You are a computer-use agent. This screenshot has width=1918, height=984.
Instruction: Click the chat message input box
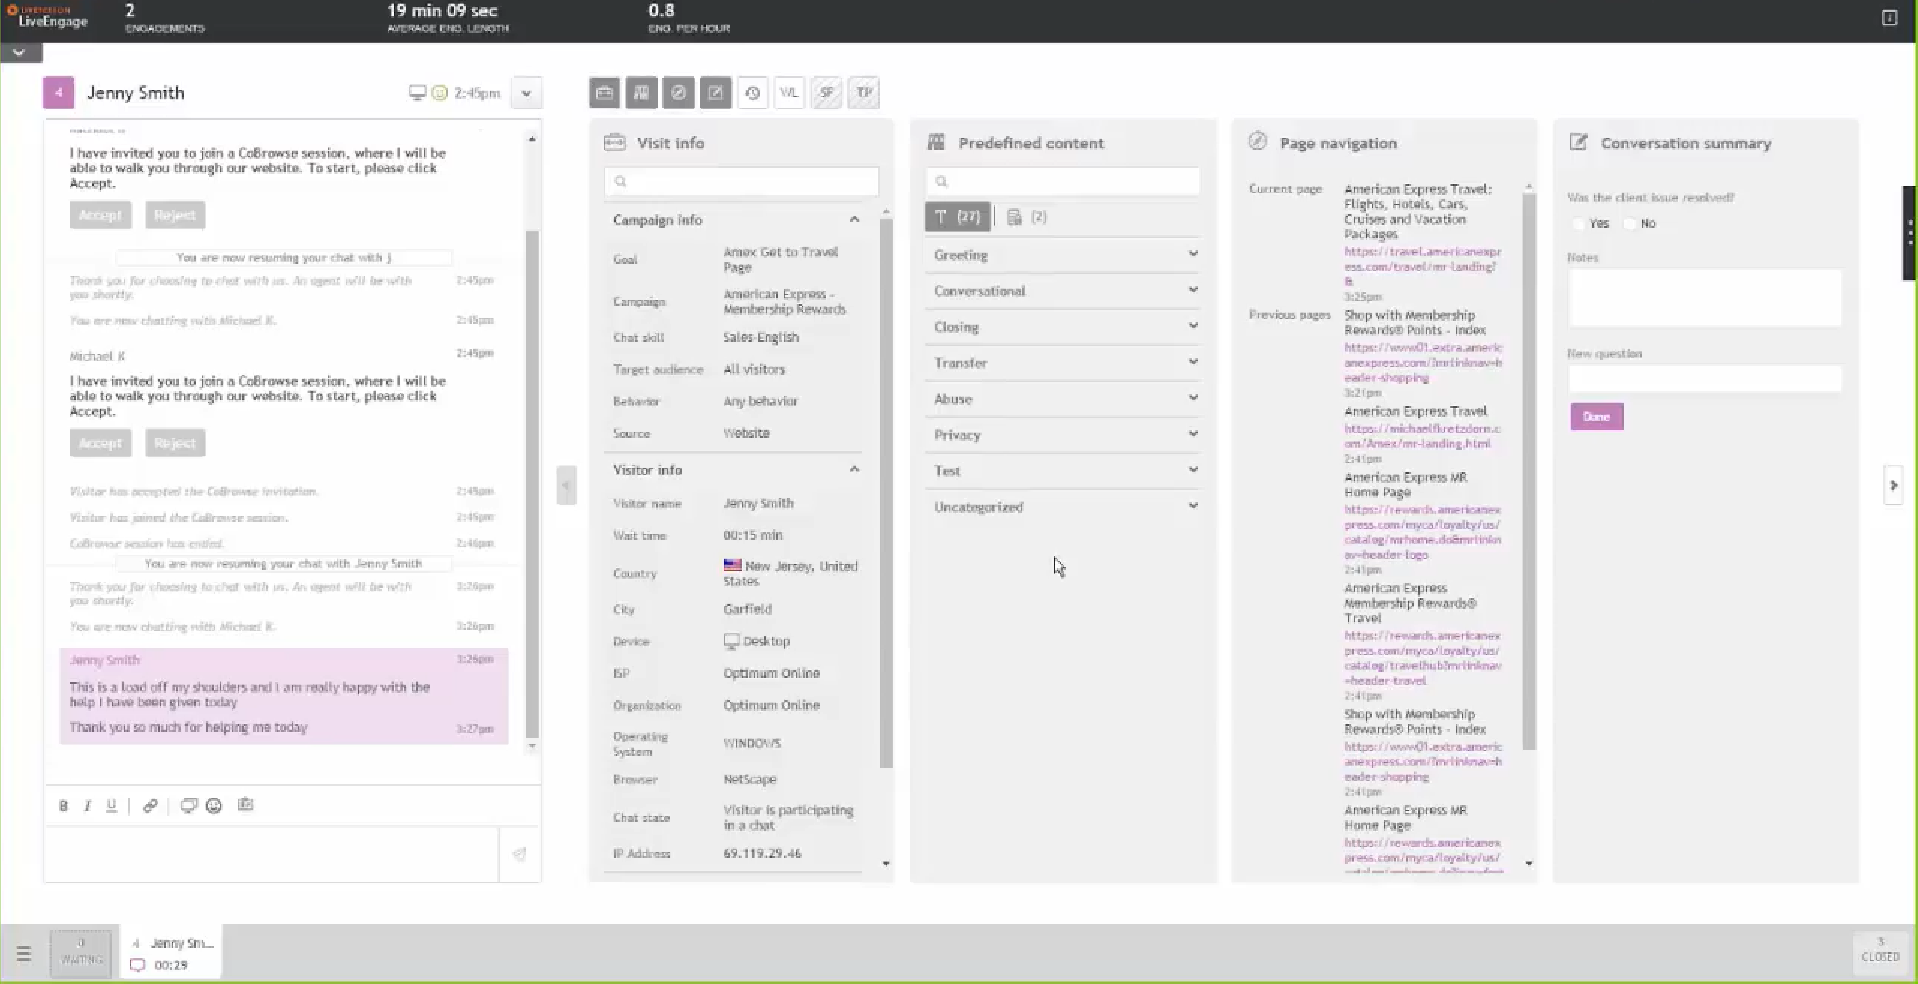point(271,854)
